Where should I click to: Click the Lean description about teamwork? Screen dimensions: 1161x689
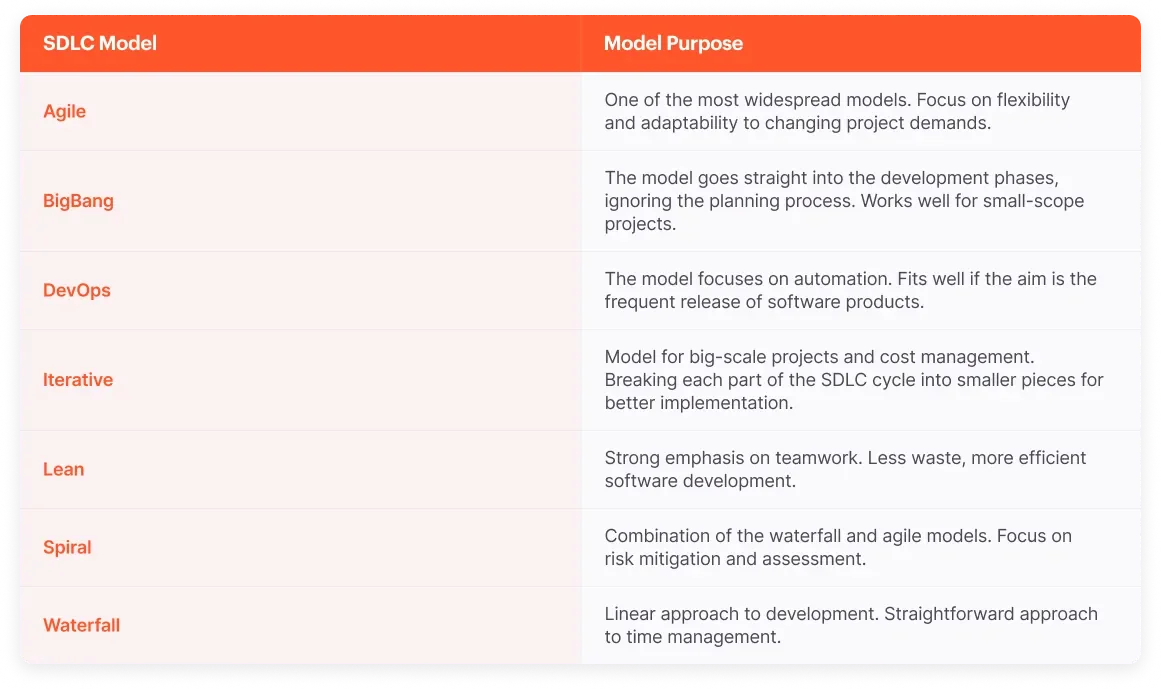[845, 469]
